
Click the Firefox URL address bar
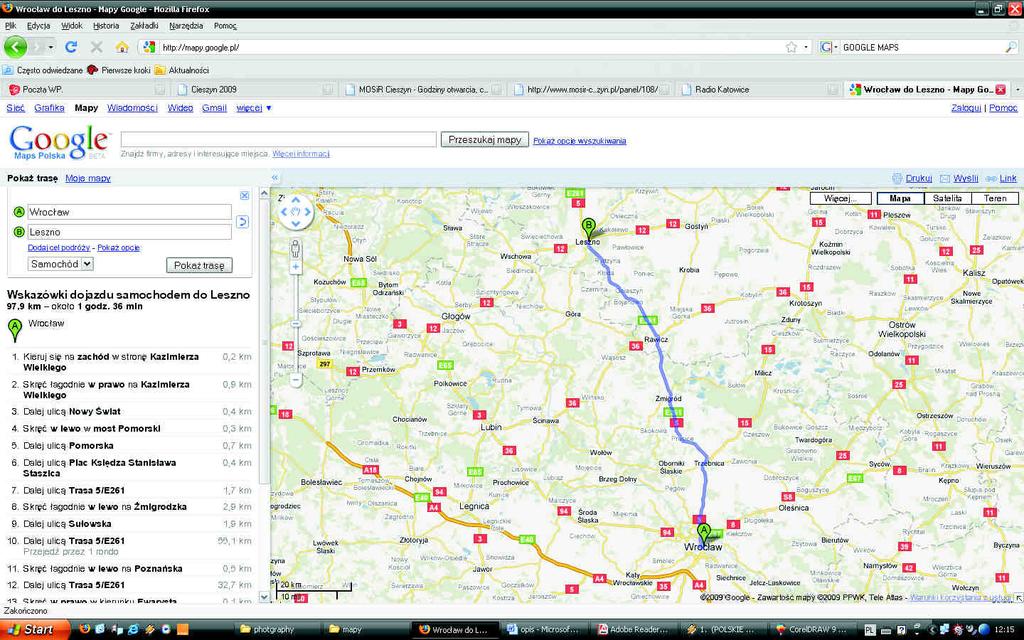470,47
